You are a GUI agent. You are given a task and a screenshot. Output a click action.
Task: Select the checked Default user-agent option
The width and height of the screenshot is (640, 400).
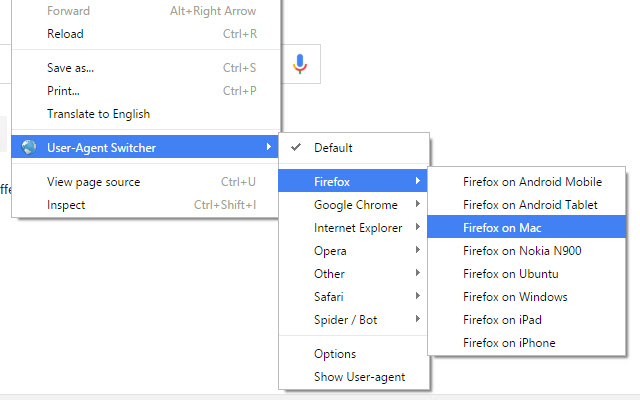333,148
